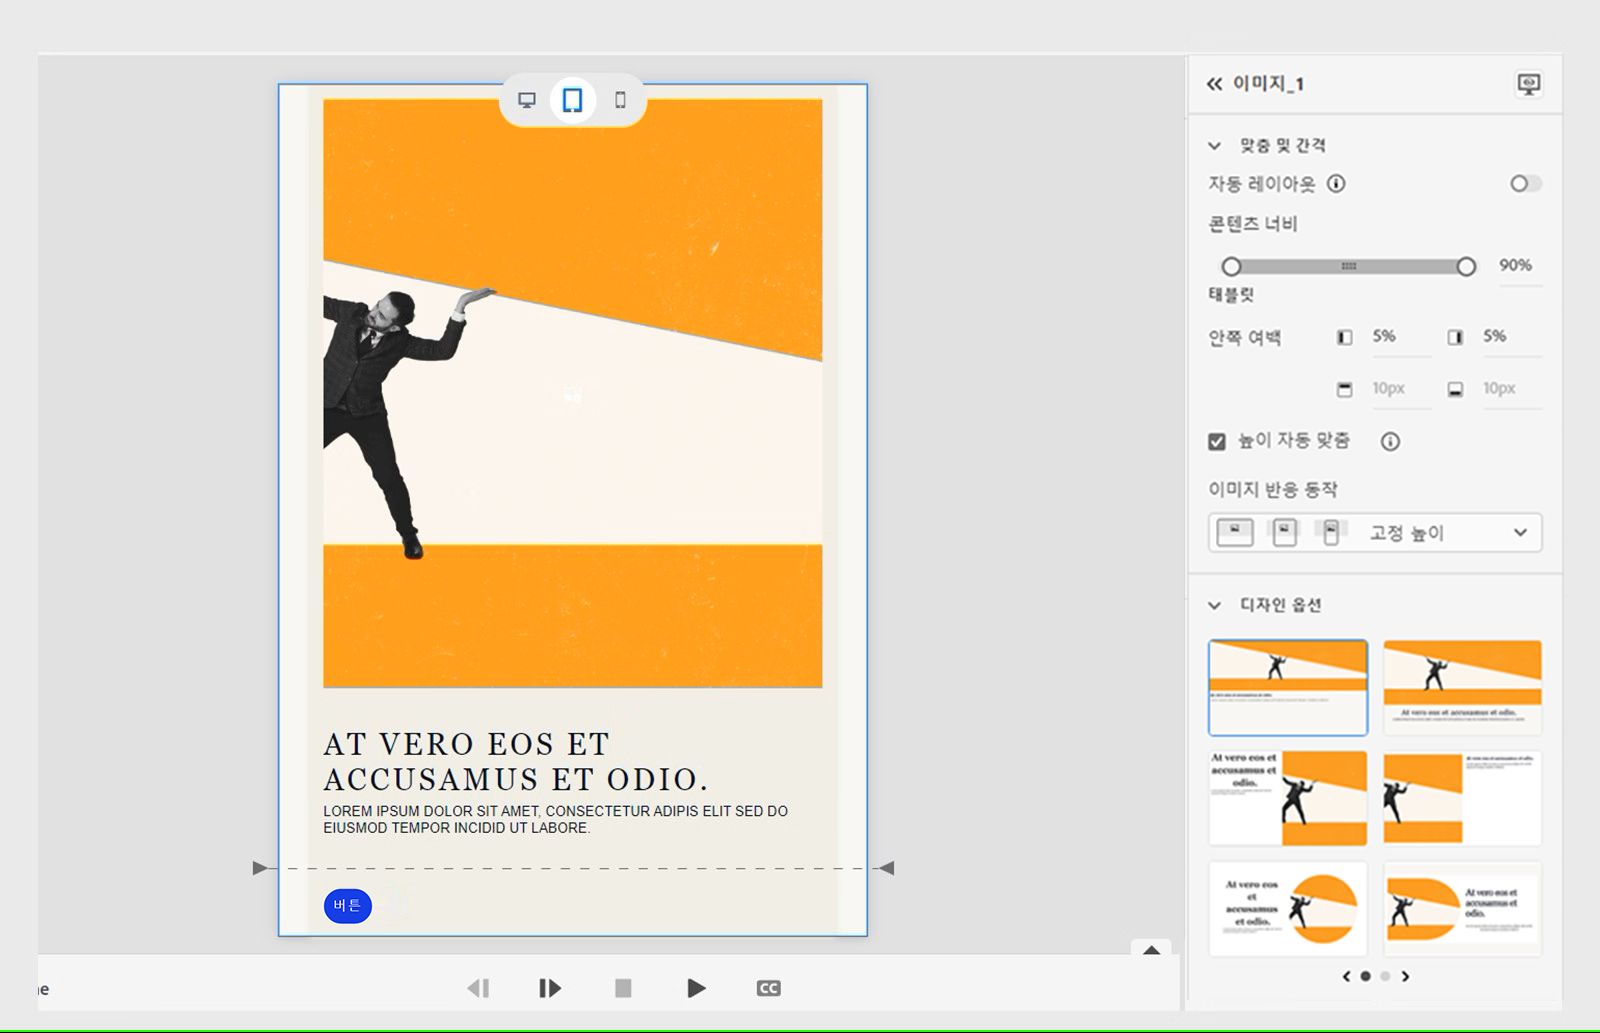Pick the circular image design option
Viewport: 1600px width, 1033px height.
point(1288,909)
